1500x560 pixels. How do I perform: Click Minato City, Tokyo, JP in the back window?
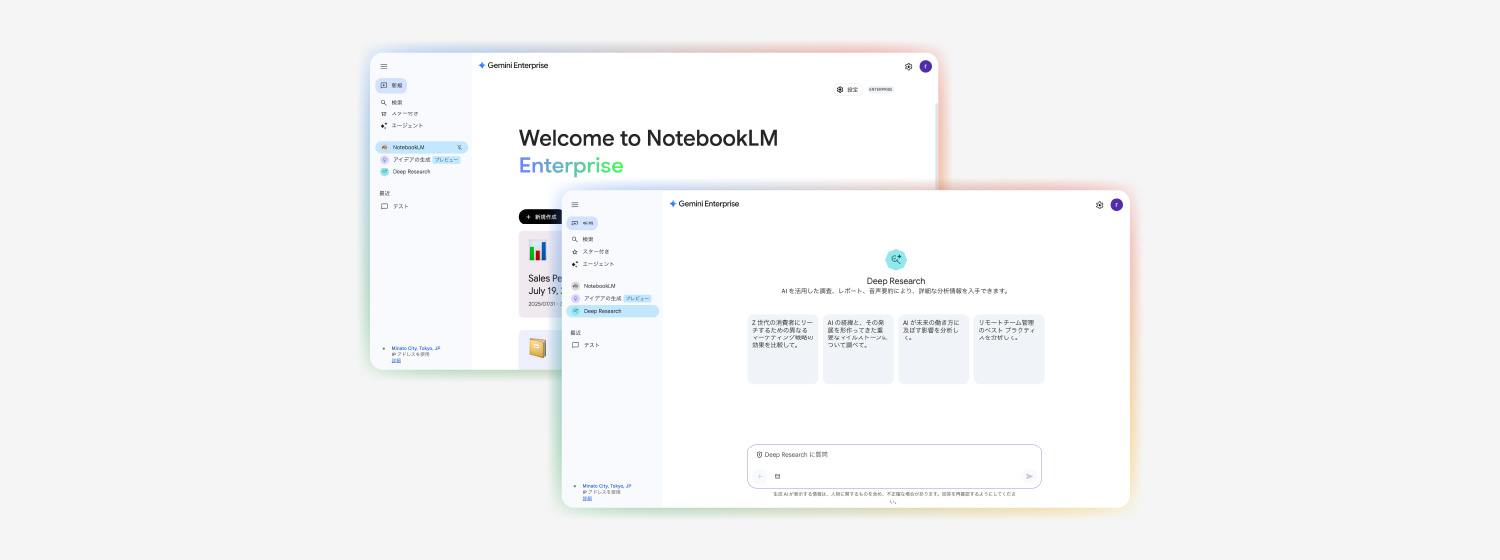[416, 348]
